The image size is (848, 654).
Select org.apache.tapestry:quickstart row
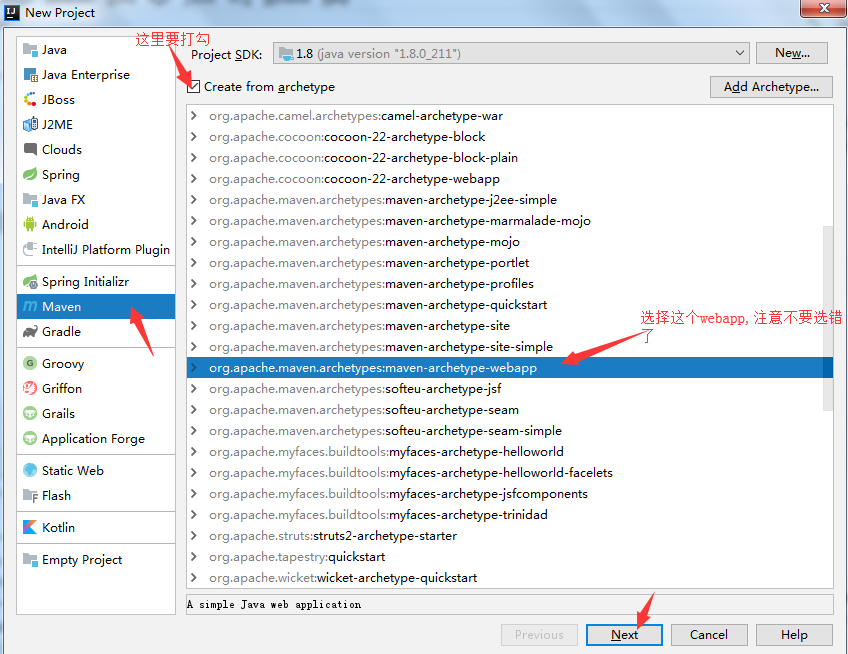pyautogui.click(x=509, y=557)
